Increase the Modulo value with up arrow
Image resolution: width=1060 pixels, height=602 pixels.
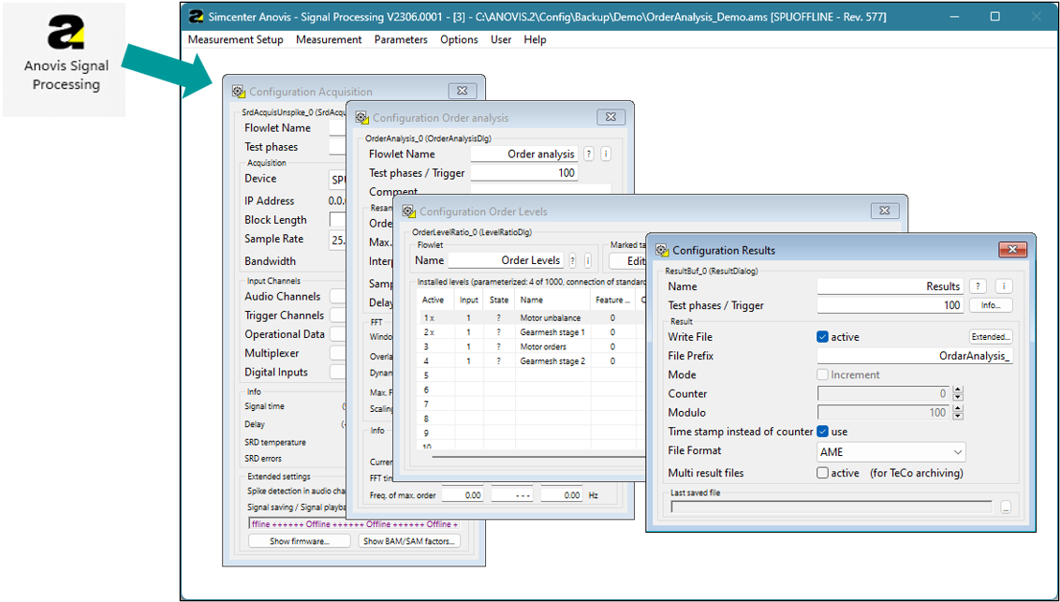click(x=958, y=409)
